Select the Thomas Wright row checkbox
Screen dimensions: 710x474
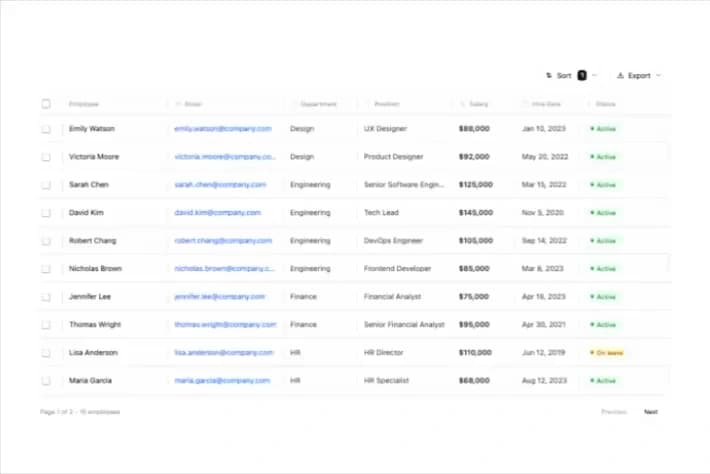tap(46, 325)
